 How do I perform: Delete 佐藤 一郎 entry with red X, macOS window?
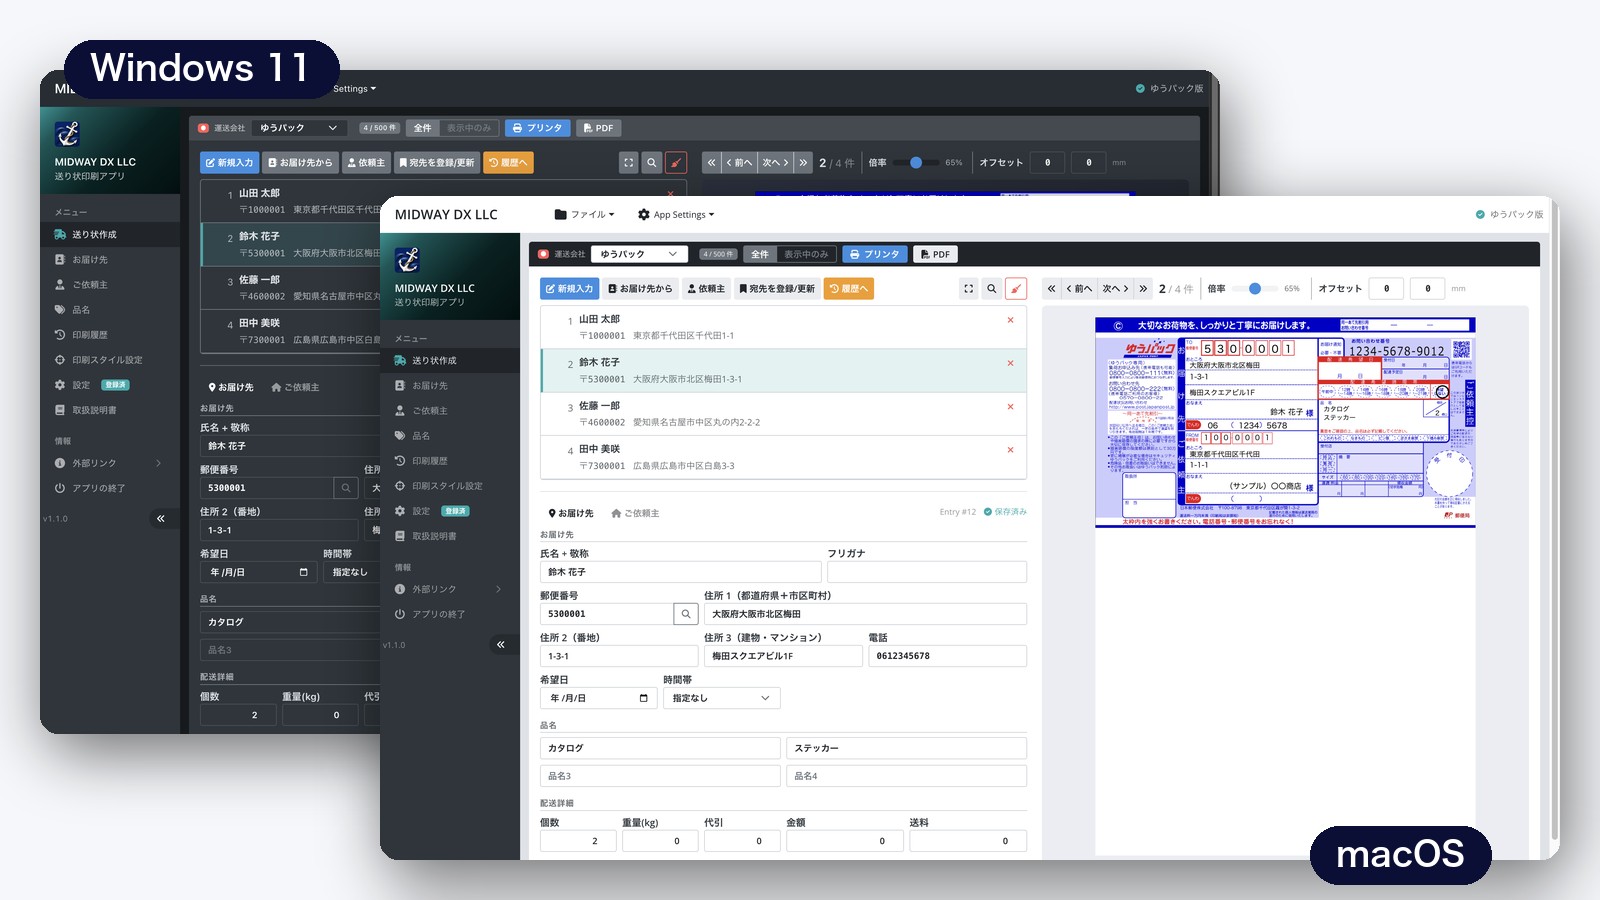[1010, 406]
